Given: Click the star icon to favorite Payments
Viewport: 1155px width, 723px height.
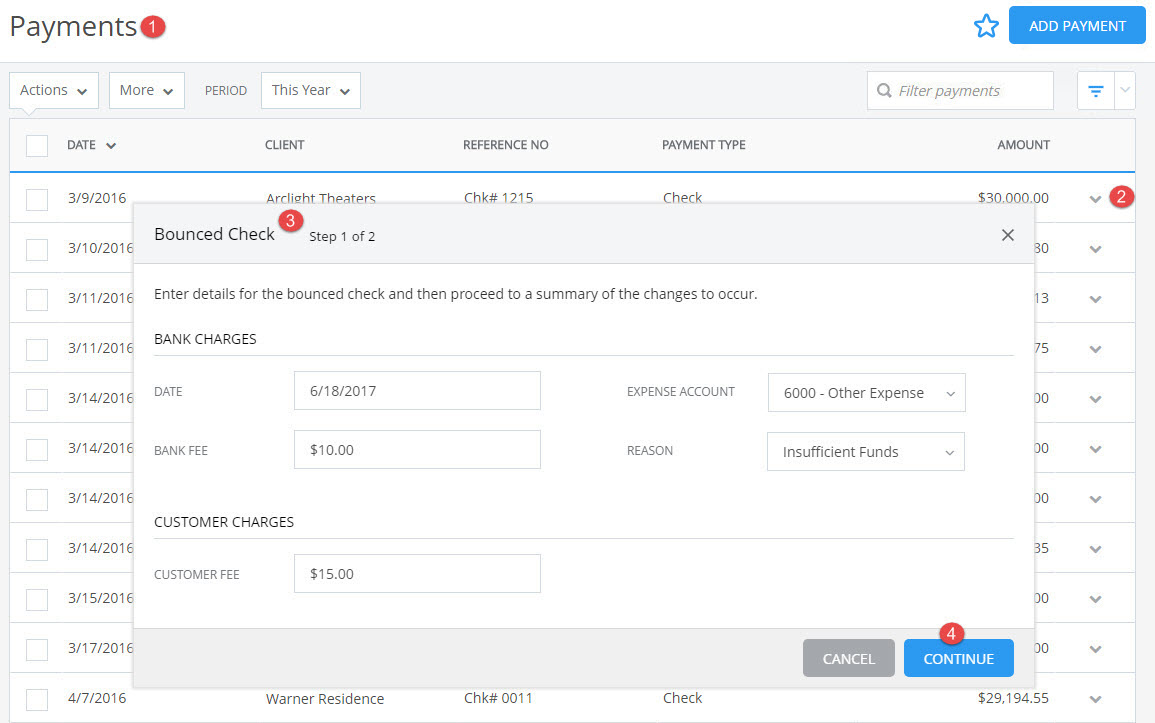Looking at the screenshot, I should 987,25.
